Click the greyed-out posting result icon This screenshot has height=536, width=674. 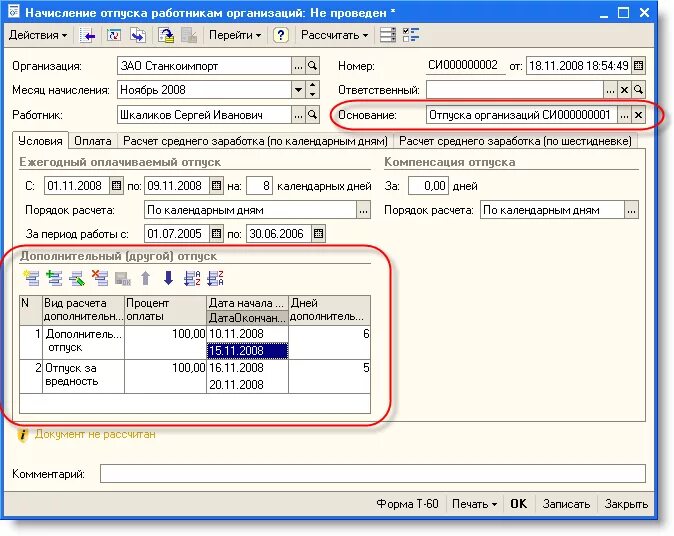click(x=189, y=35)
